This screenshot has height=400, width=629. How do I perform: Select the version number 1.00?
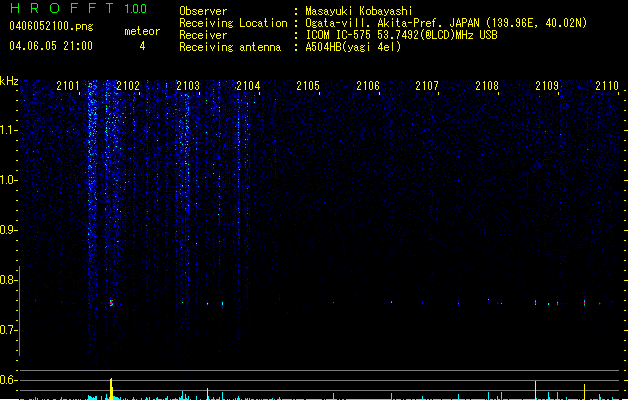136,9
